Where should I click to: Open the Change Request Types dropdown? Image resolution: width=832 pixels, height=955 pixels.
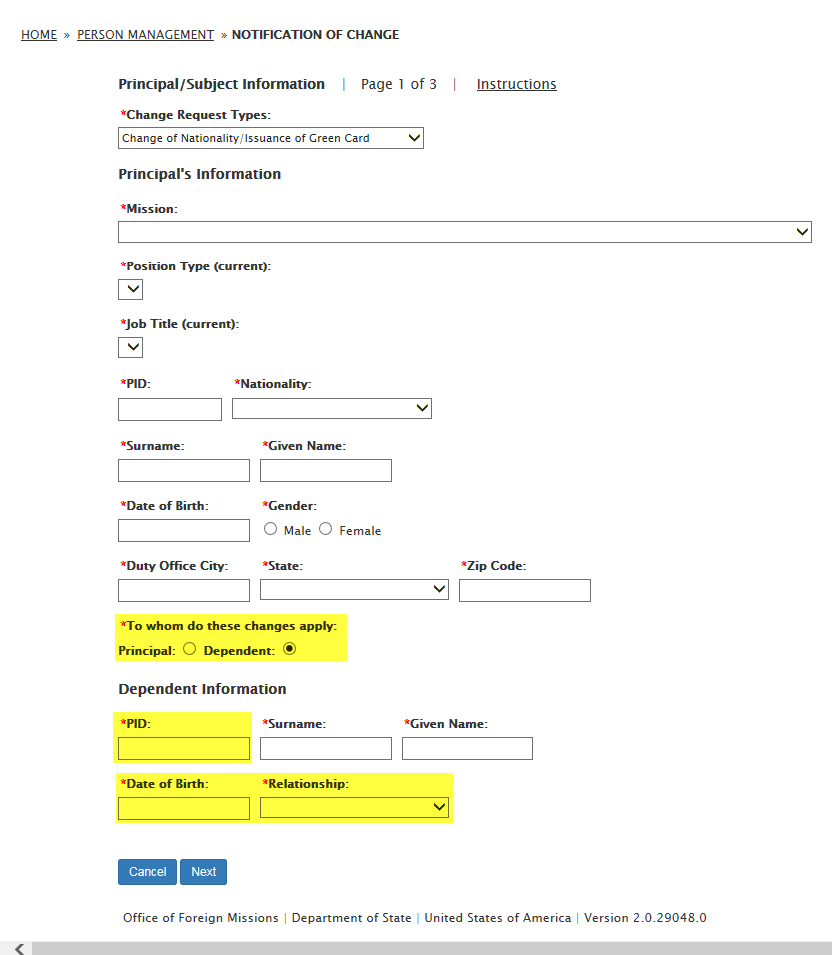(270, 138)
